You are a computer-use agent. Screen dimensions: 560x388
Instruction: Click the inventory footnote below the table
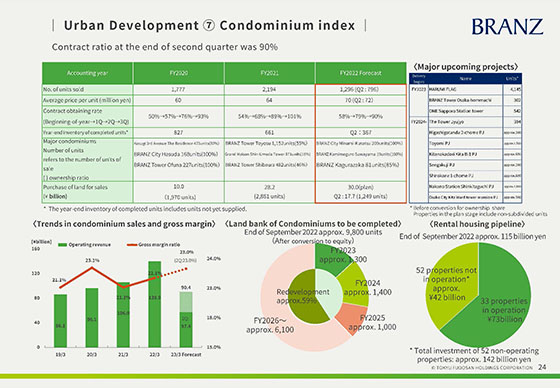(x=145, y=209)
